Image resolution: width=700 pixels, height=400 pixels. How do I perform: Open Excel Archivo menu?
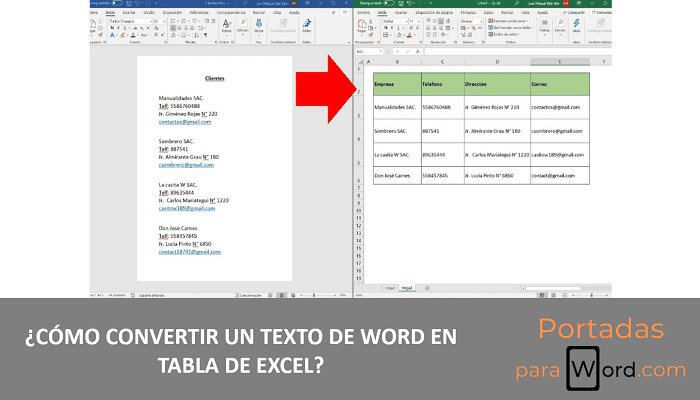[x=363, y=12]
